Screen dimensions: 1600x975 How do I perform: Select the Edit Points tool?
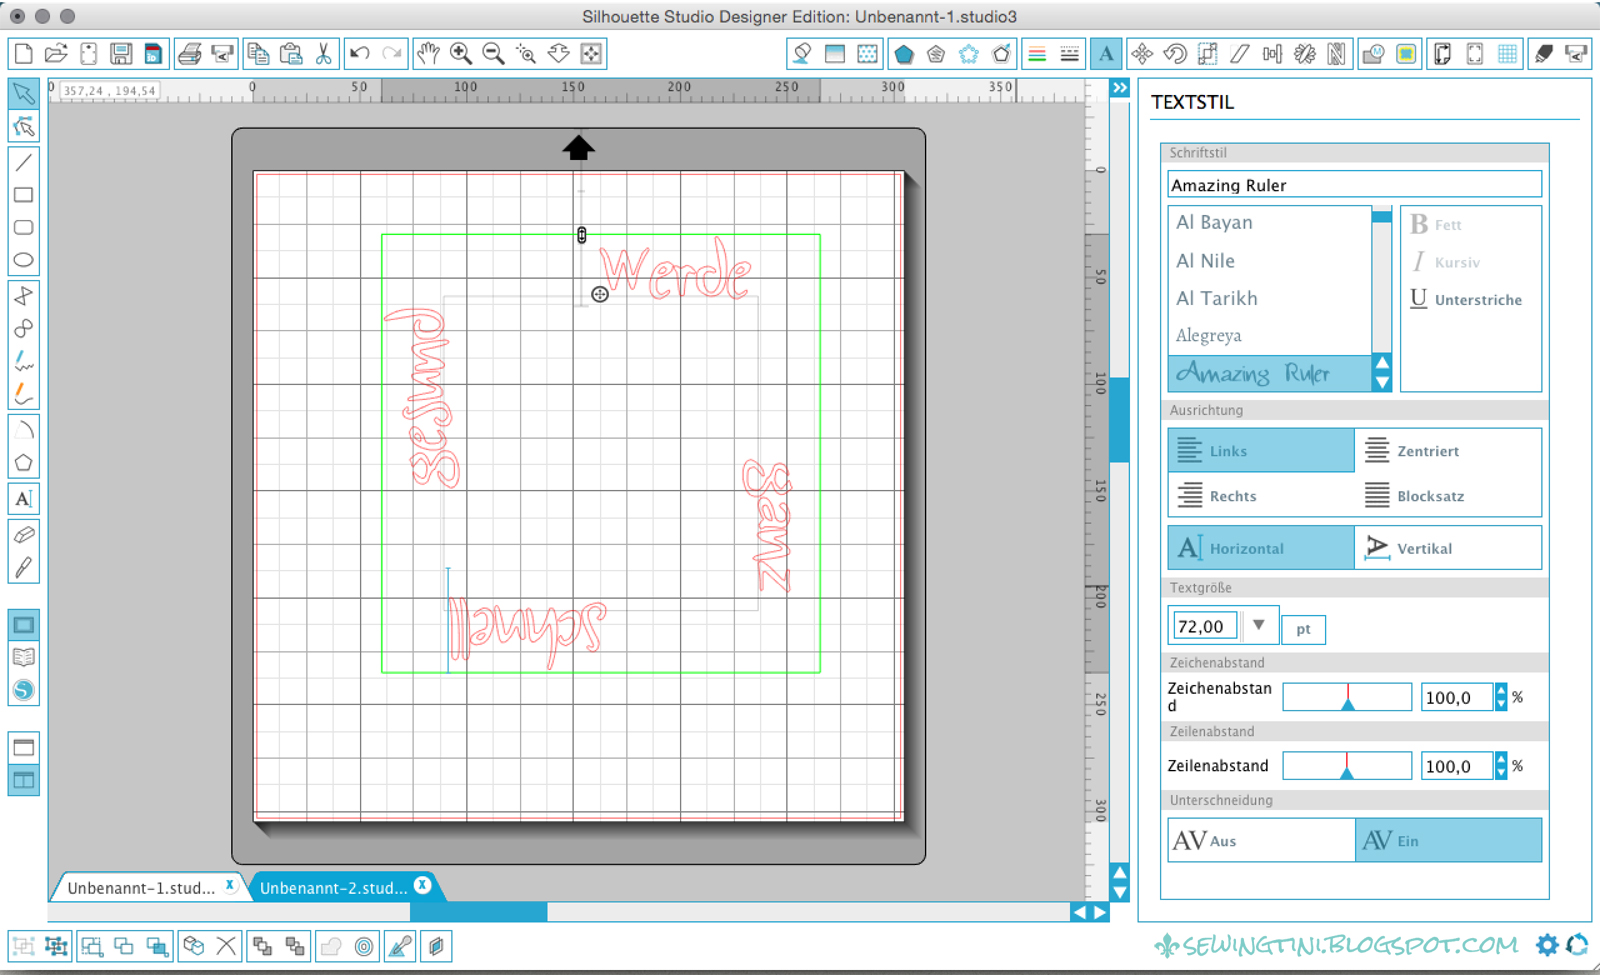[x=24, y=127]
